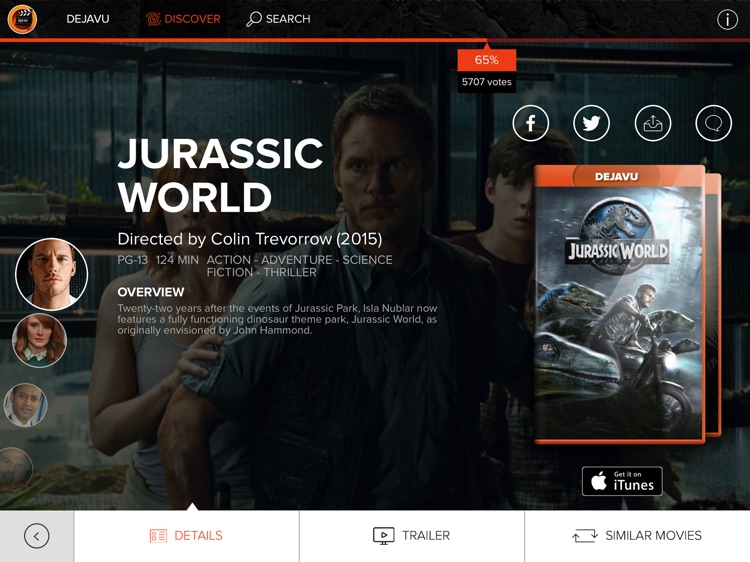
Task: Click the OVERVIEW heading
Action: tap(151, 292)
